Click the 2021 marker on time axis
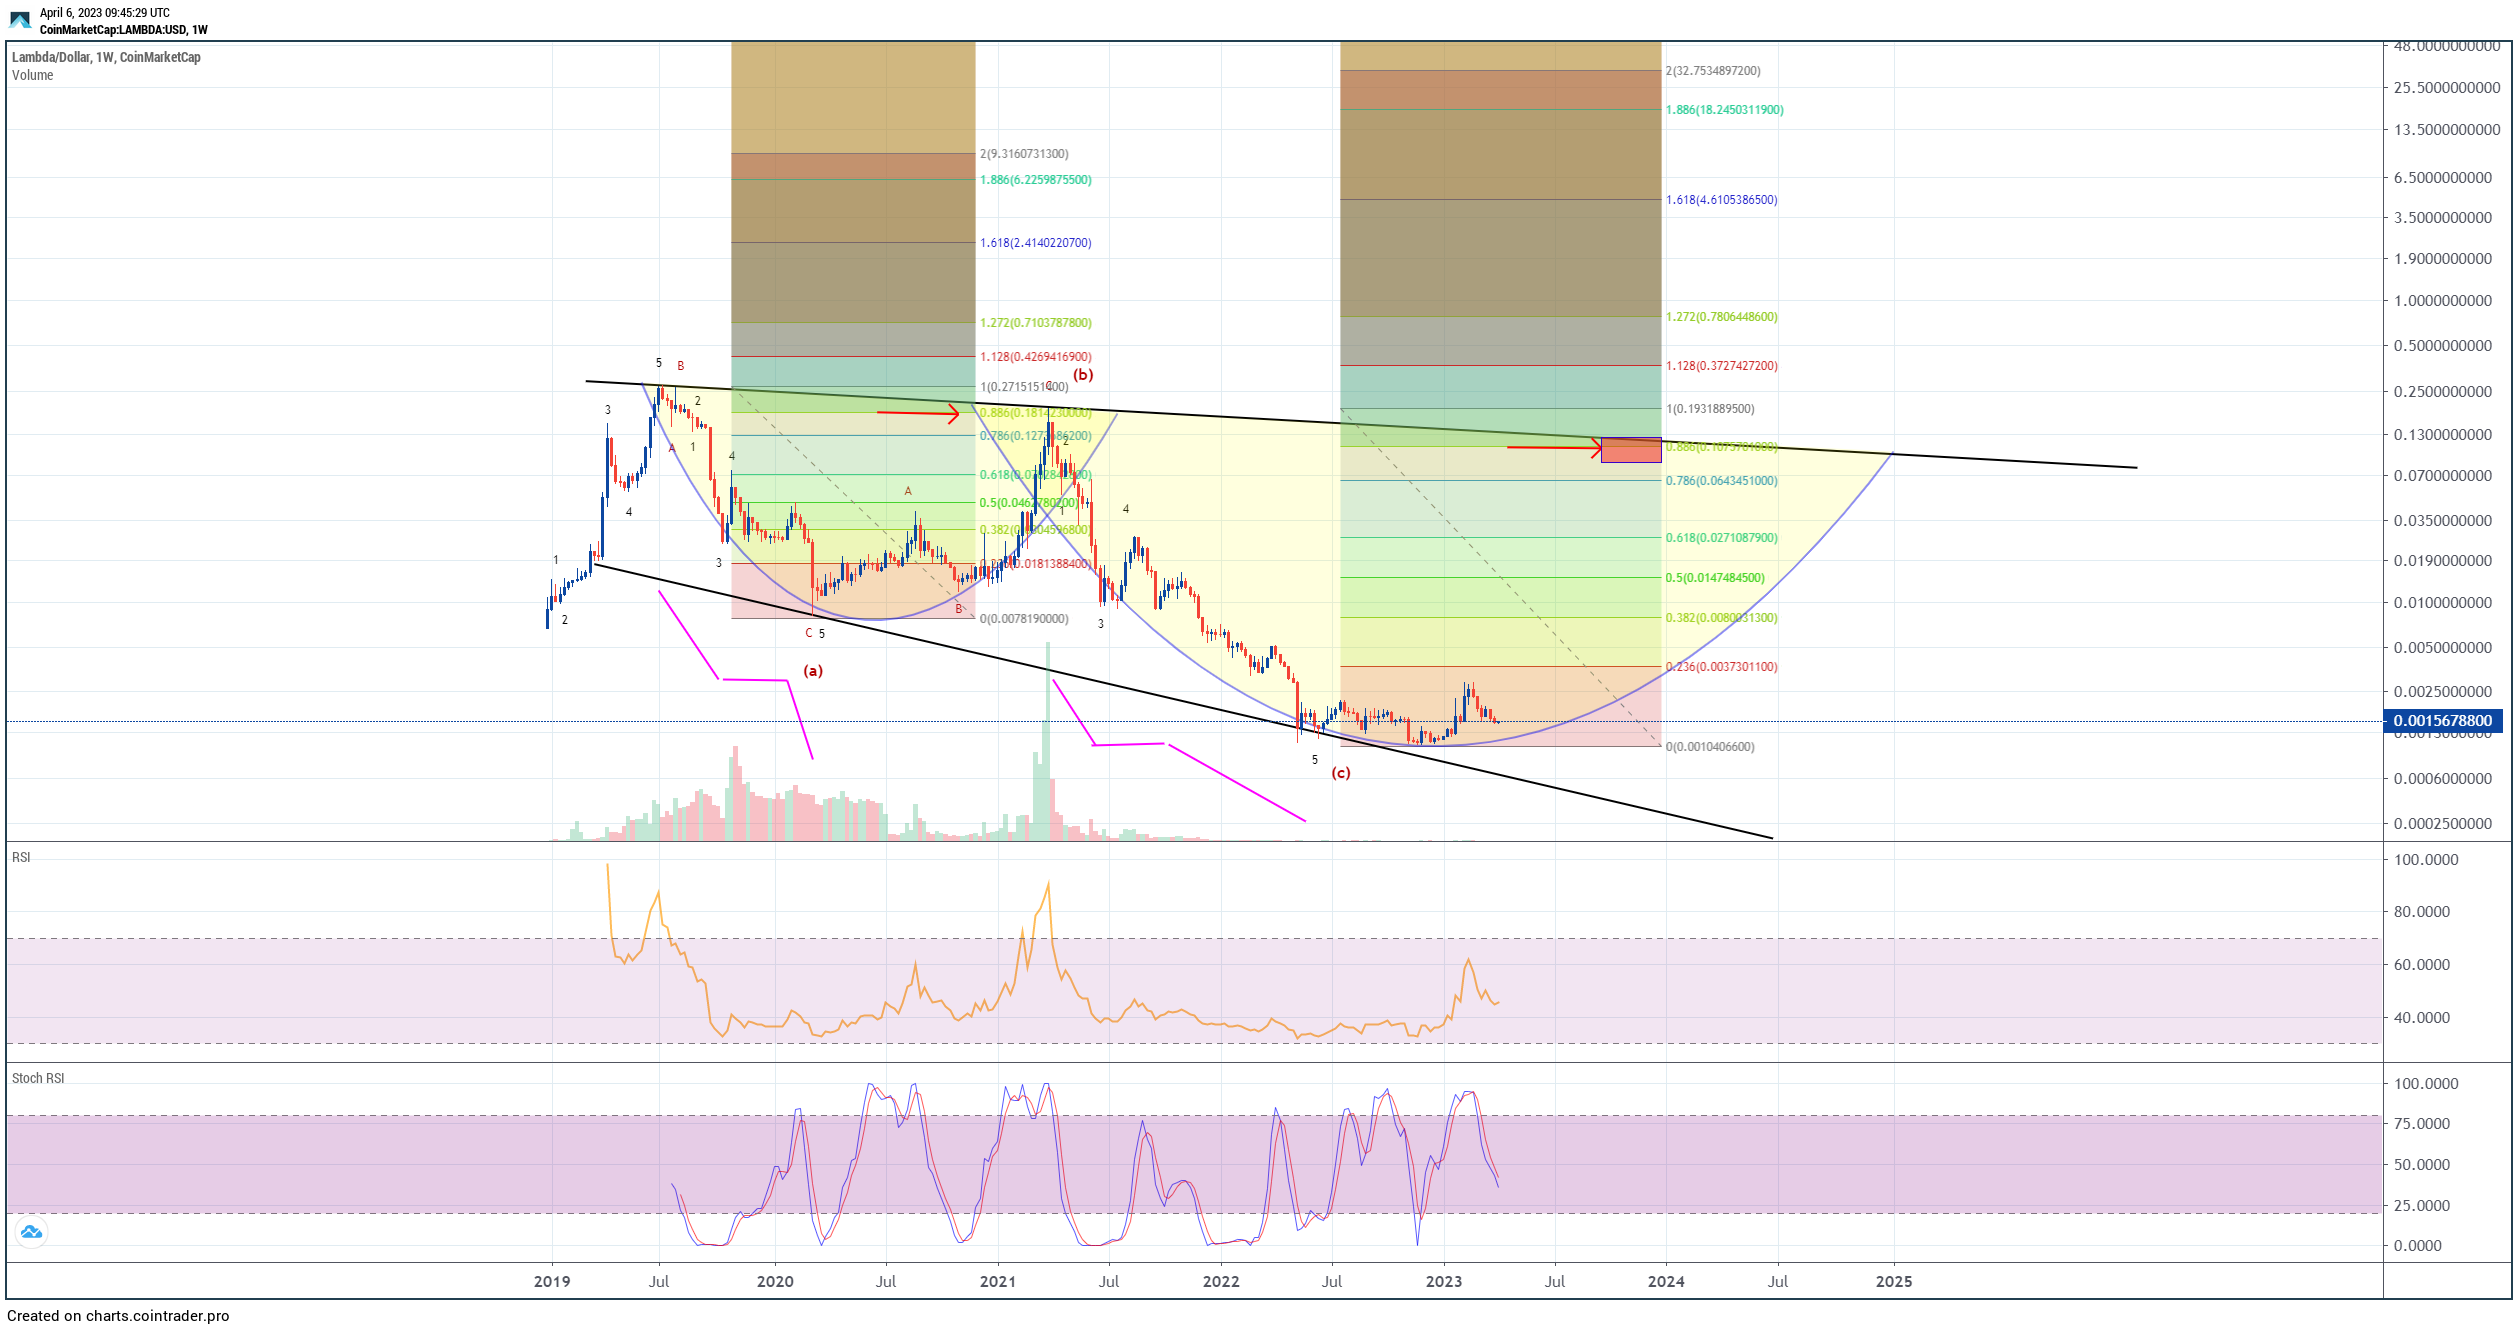This screenshot has width=2518, height=1330. 997,1281
